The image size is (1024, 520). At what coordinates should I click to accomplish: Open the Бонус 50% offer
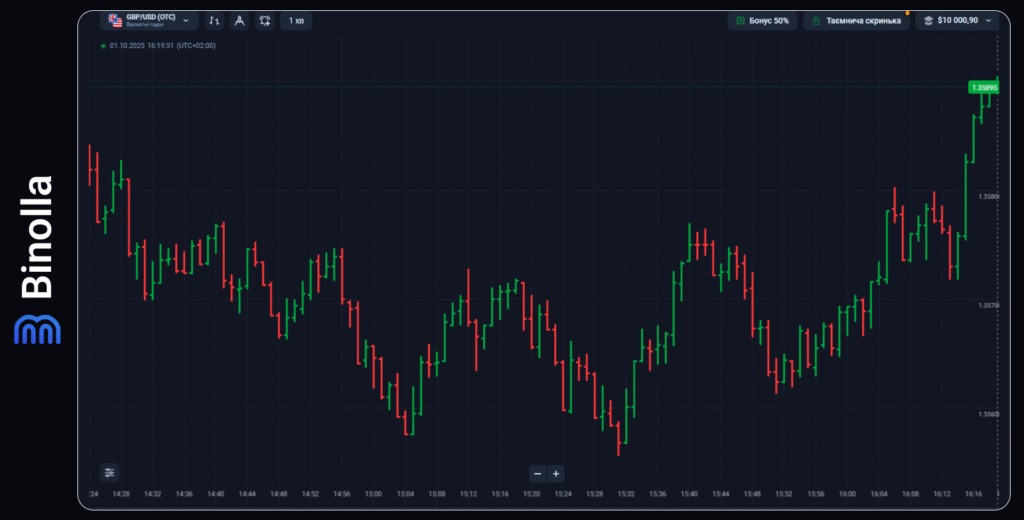pyautogui.click(x=762, y=20)
